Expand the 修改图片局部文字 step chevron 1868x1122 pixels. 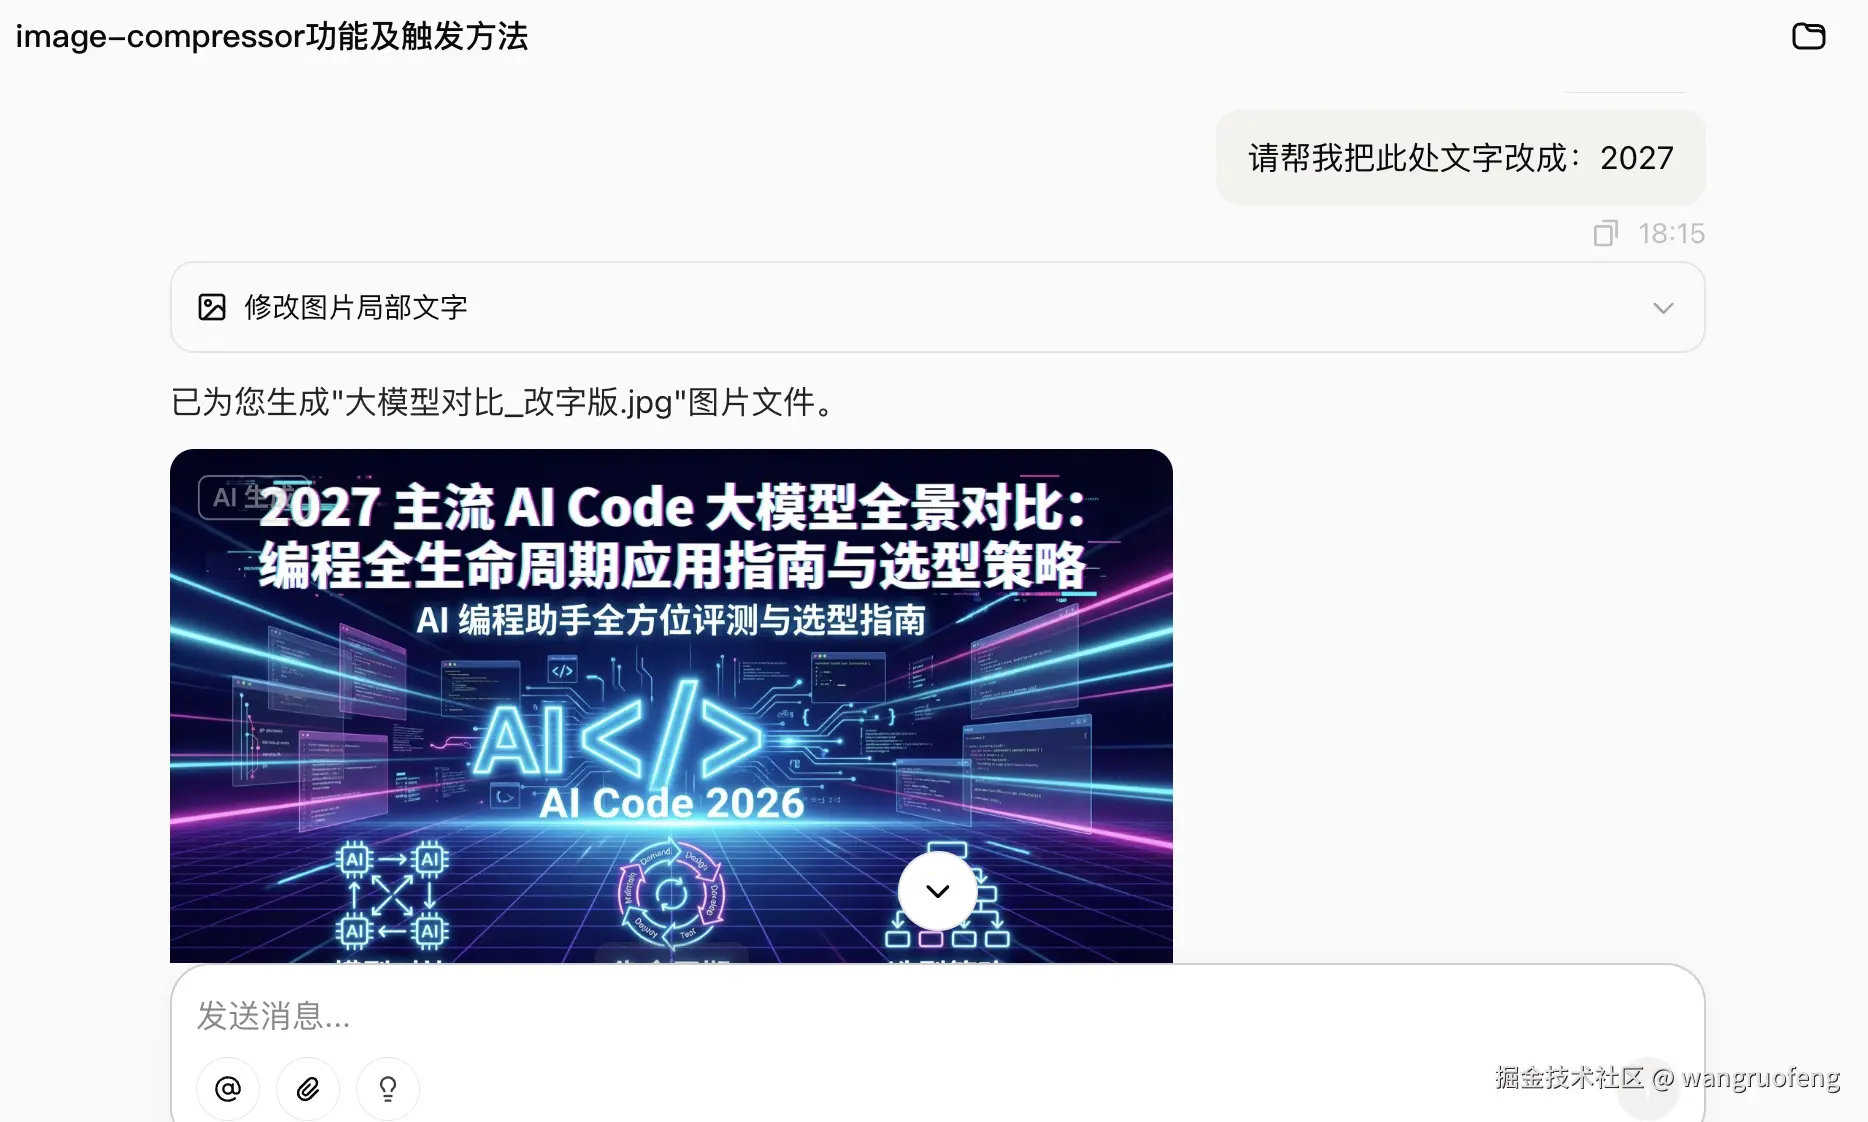coord(1663,308)
